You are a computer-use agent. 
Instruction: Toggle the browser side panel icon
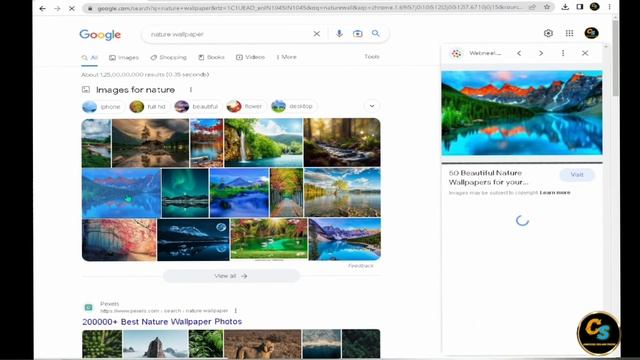580,7
